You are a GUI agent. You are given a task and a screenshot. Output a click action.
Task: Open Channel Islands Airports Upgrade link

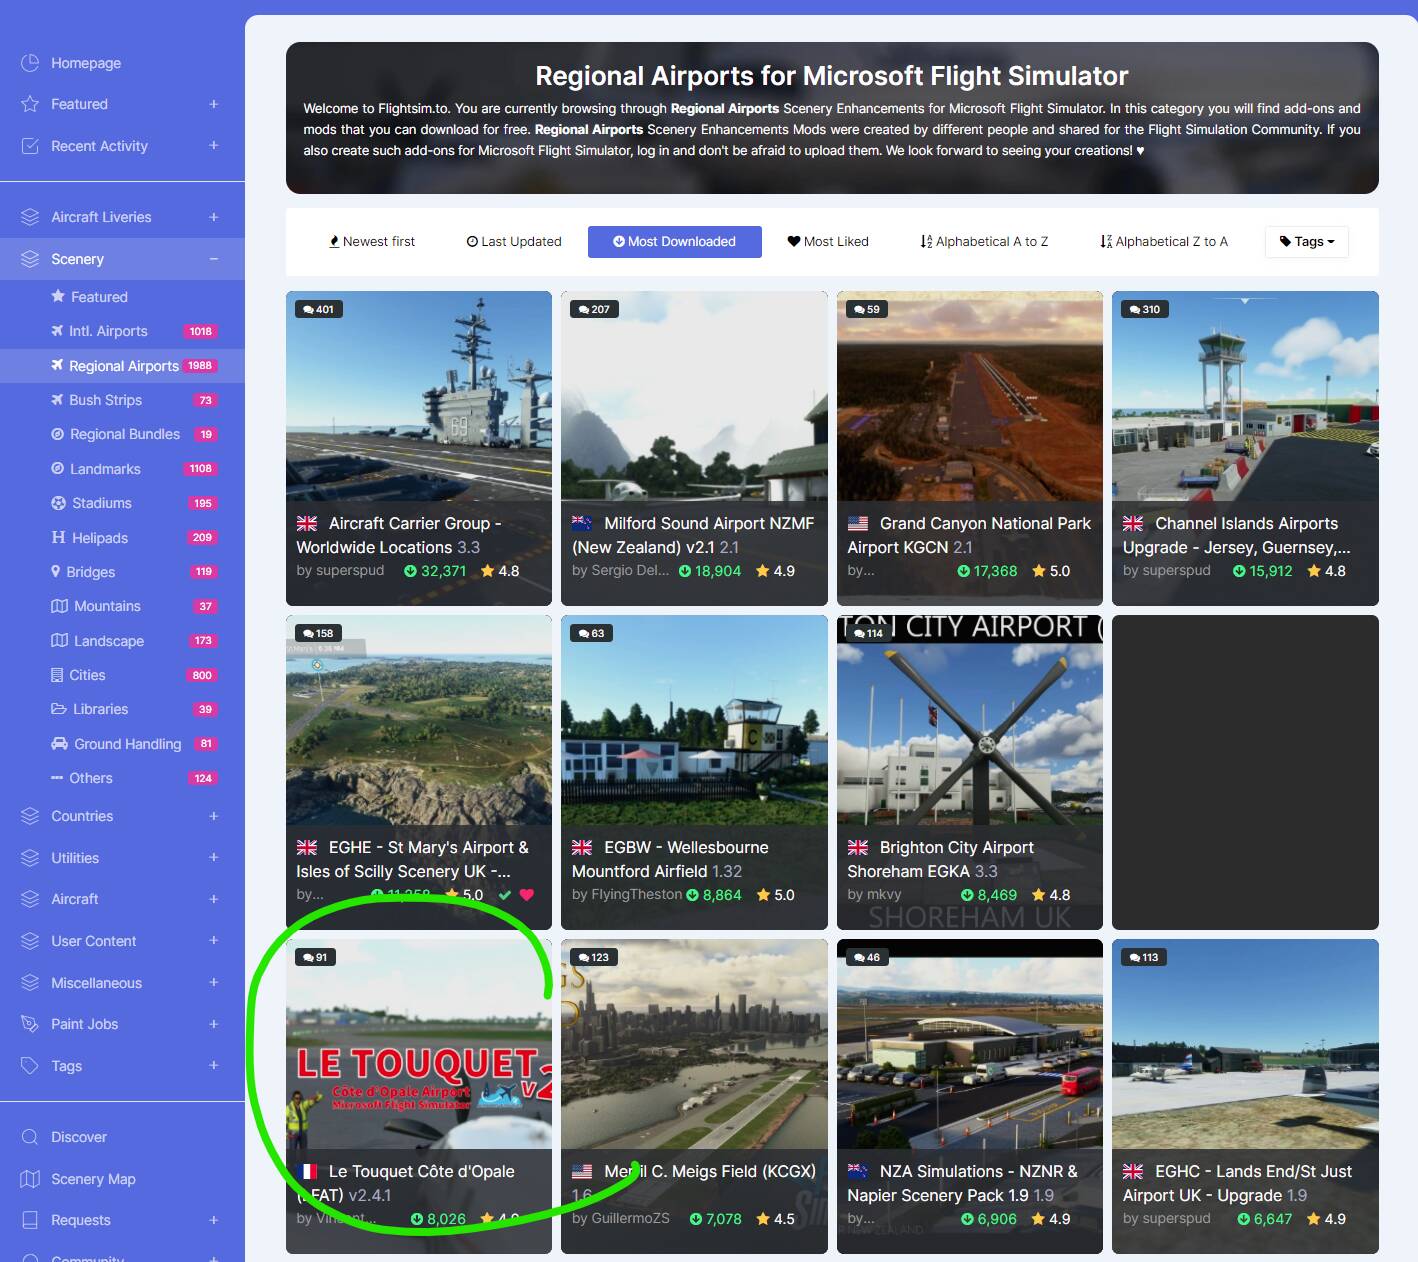click(1236, 535)
